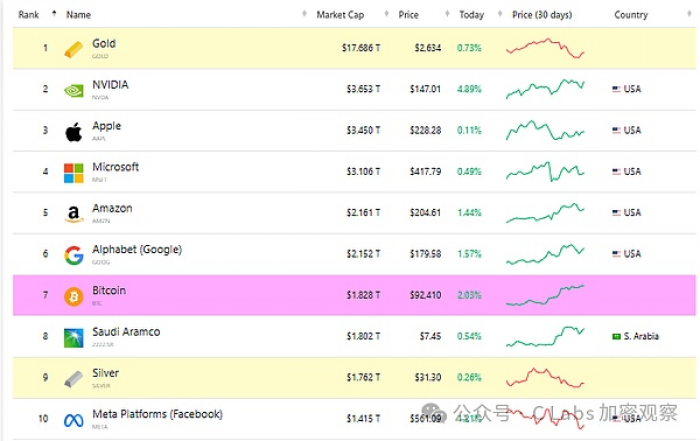700x441 pixels.
Task: Sort table by Name column
Action: pyautogui.click(x=79, y=15)
